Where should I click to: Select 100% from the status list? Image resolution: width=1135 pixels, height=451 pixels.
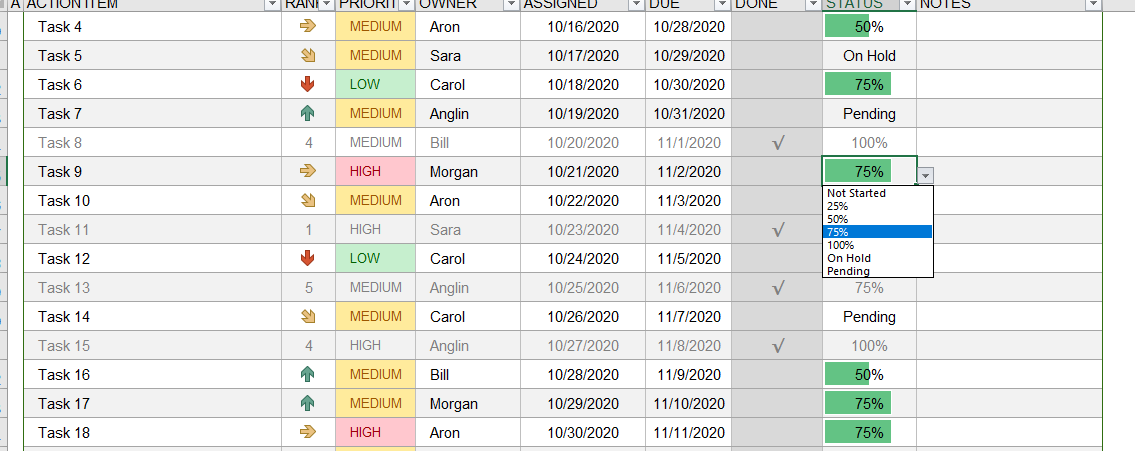[x=877, y=245]
